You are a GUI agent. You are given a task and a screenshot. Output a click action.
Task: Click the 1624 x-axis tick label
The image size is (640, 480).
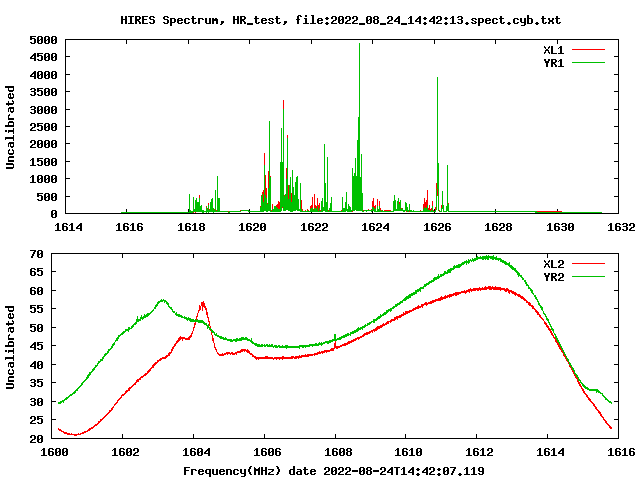pos(375,227)
